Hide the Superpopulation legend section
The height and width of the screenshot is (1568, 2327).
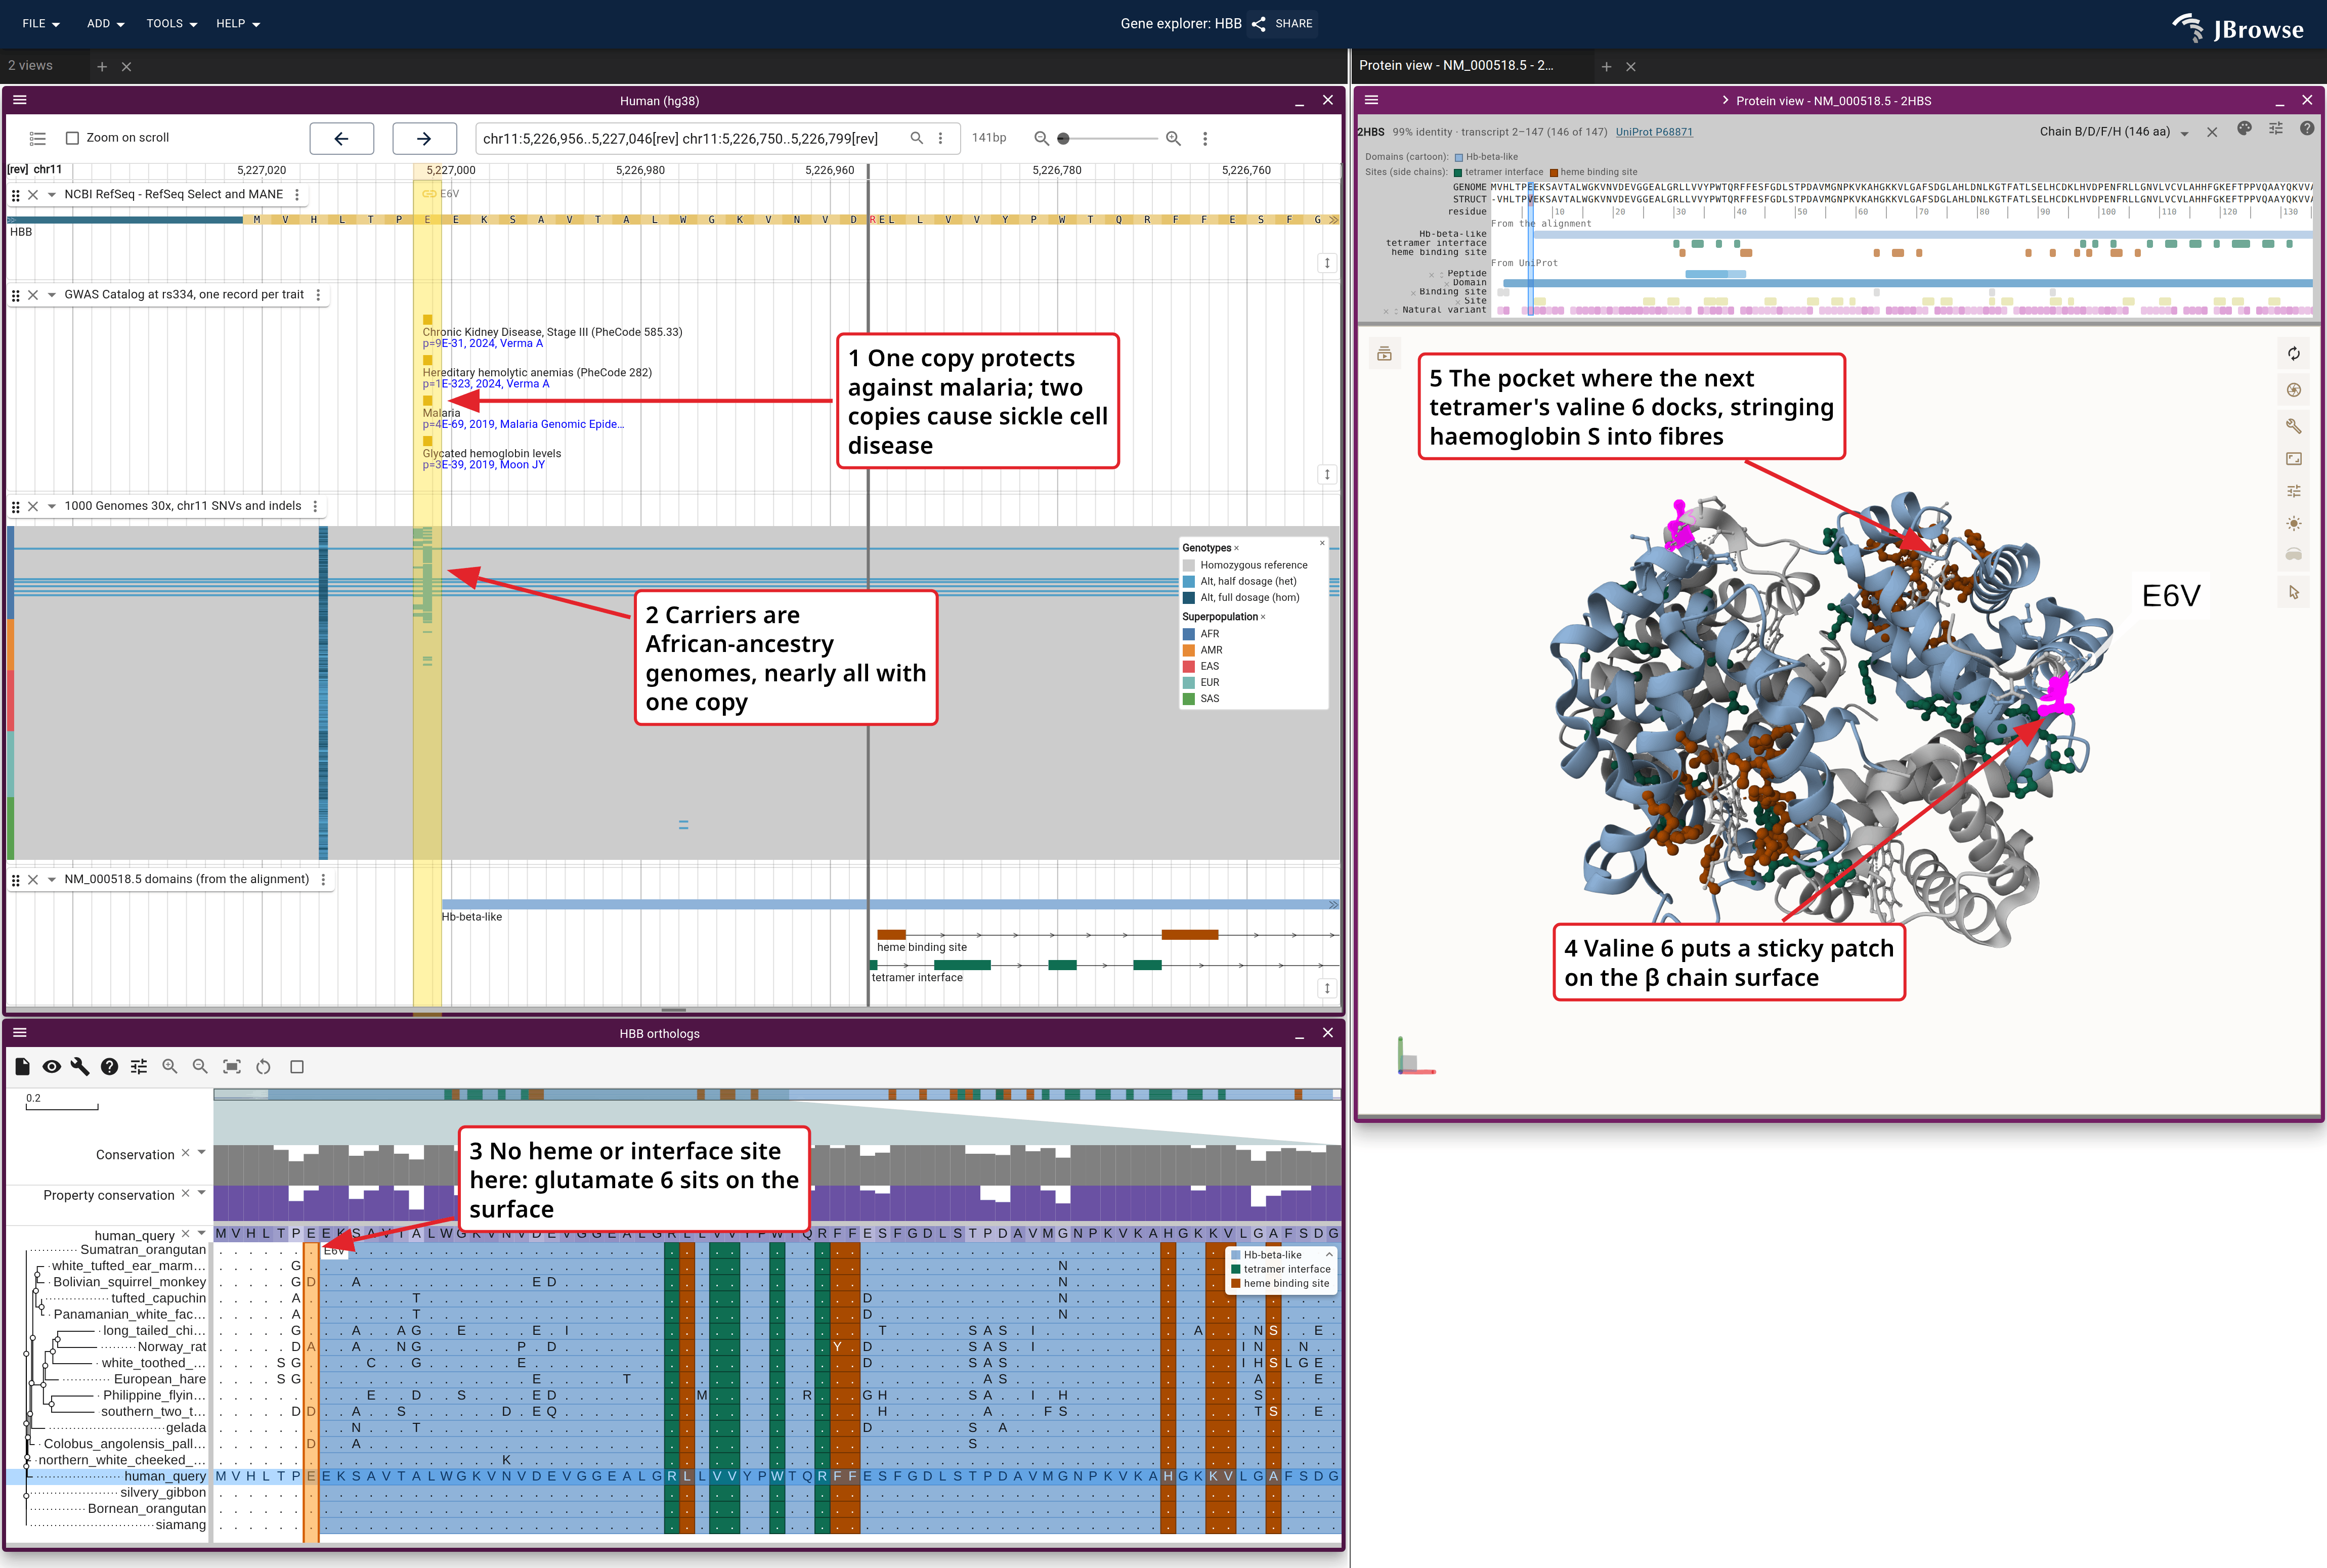pos(1263,617)
